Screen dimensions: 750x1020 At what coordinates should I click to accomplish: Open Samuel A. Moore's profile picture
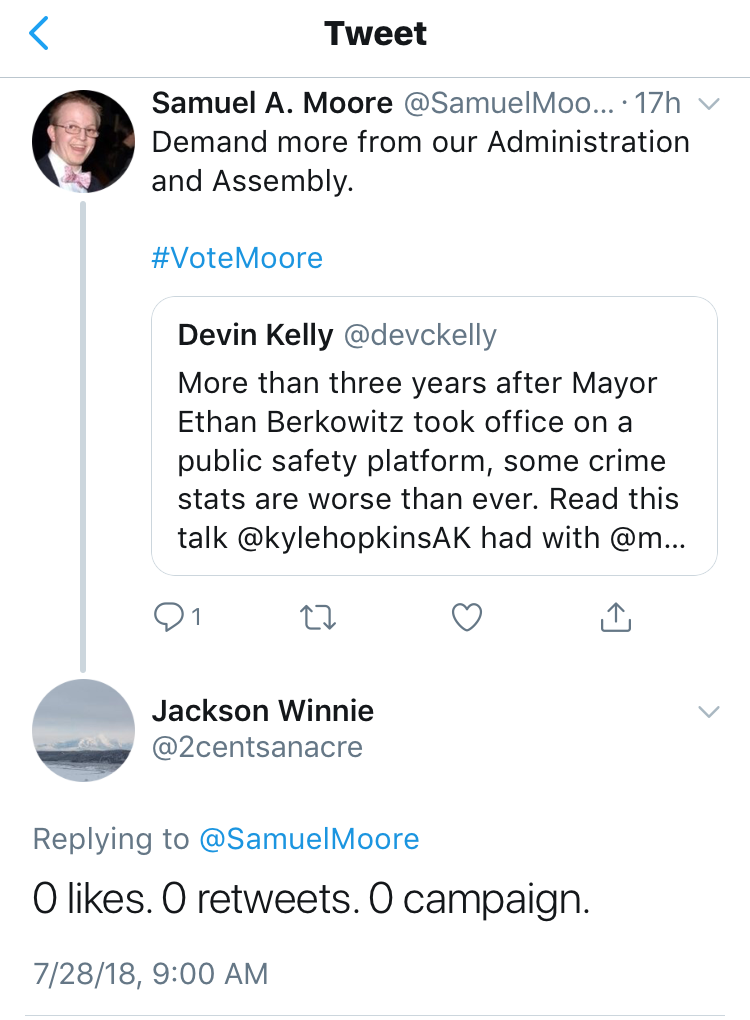pos(83,141)
